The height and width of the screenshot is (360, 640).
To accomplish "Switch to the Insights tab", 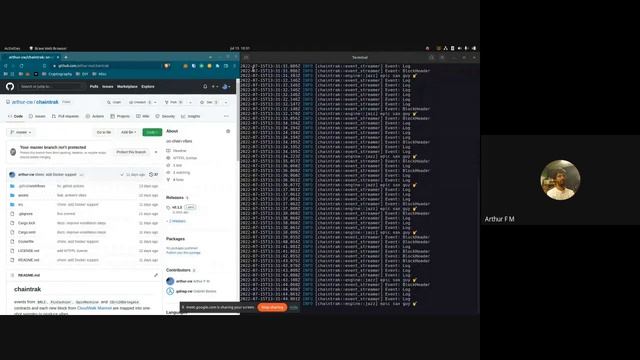I will point(191,116).
